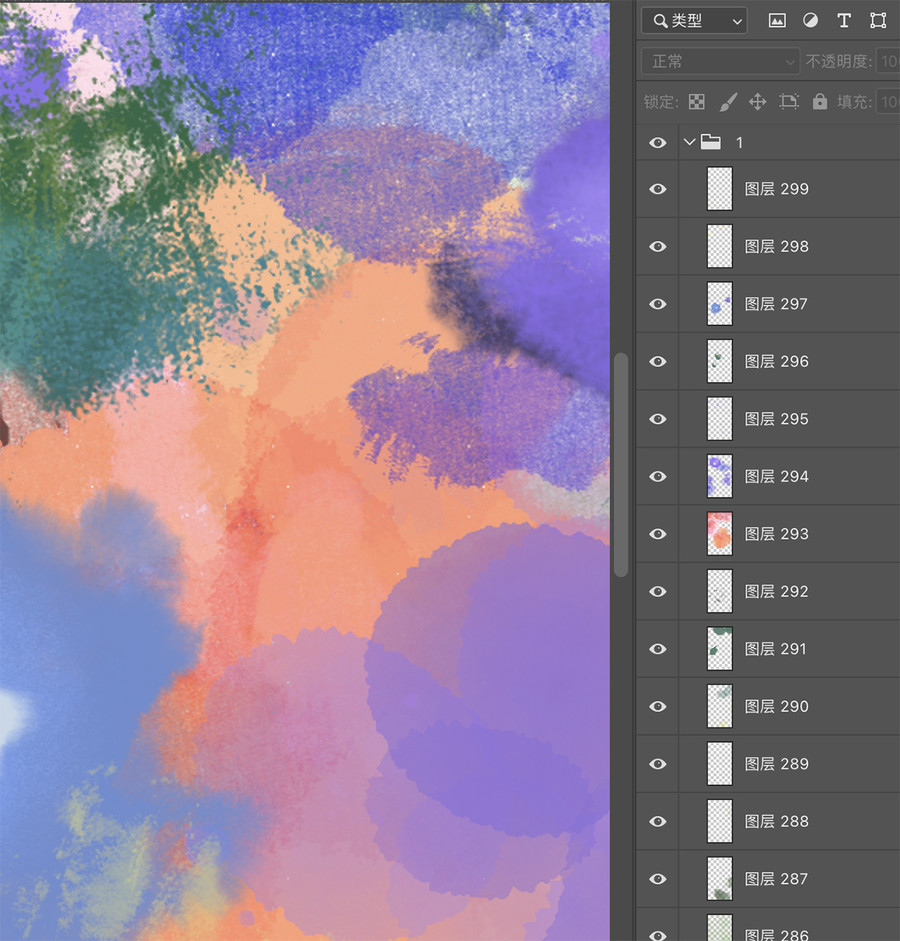Click 图层 294 purple flowers thumbnail
900x941 pixels.
pyautogui.click(x=719, y=477)
